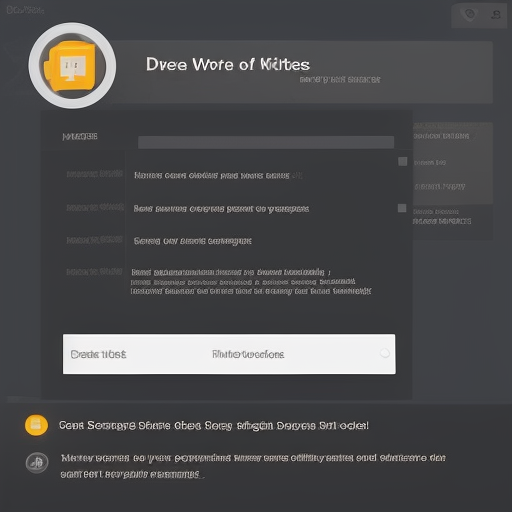Click the white monitor glyph inside yellow icon
The width and height of the screenshot is (512, 512).
(x=73, y=67)
